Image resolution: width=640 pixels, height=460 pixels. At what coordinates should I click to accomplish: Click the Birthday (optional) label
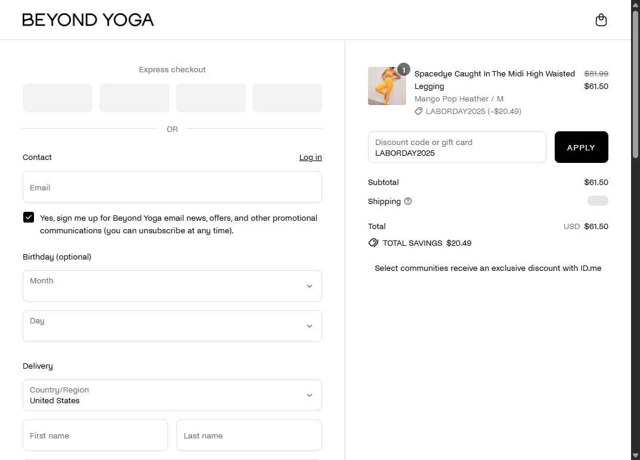click(57, 257)
